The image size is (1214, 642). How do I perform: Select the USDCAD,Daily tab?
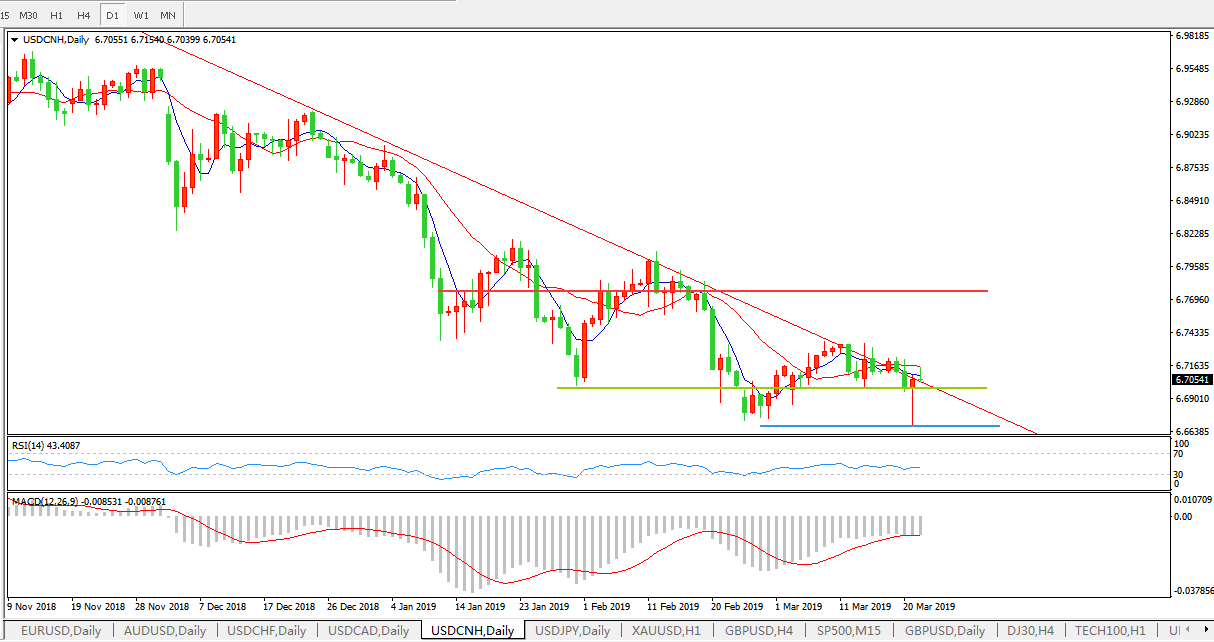[369, 631]
